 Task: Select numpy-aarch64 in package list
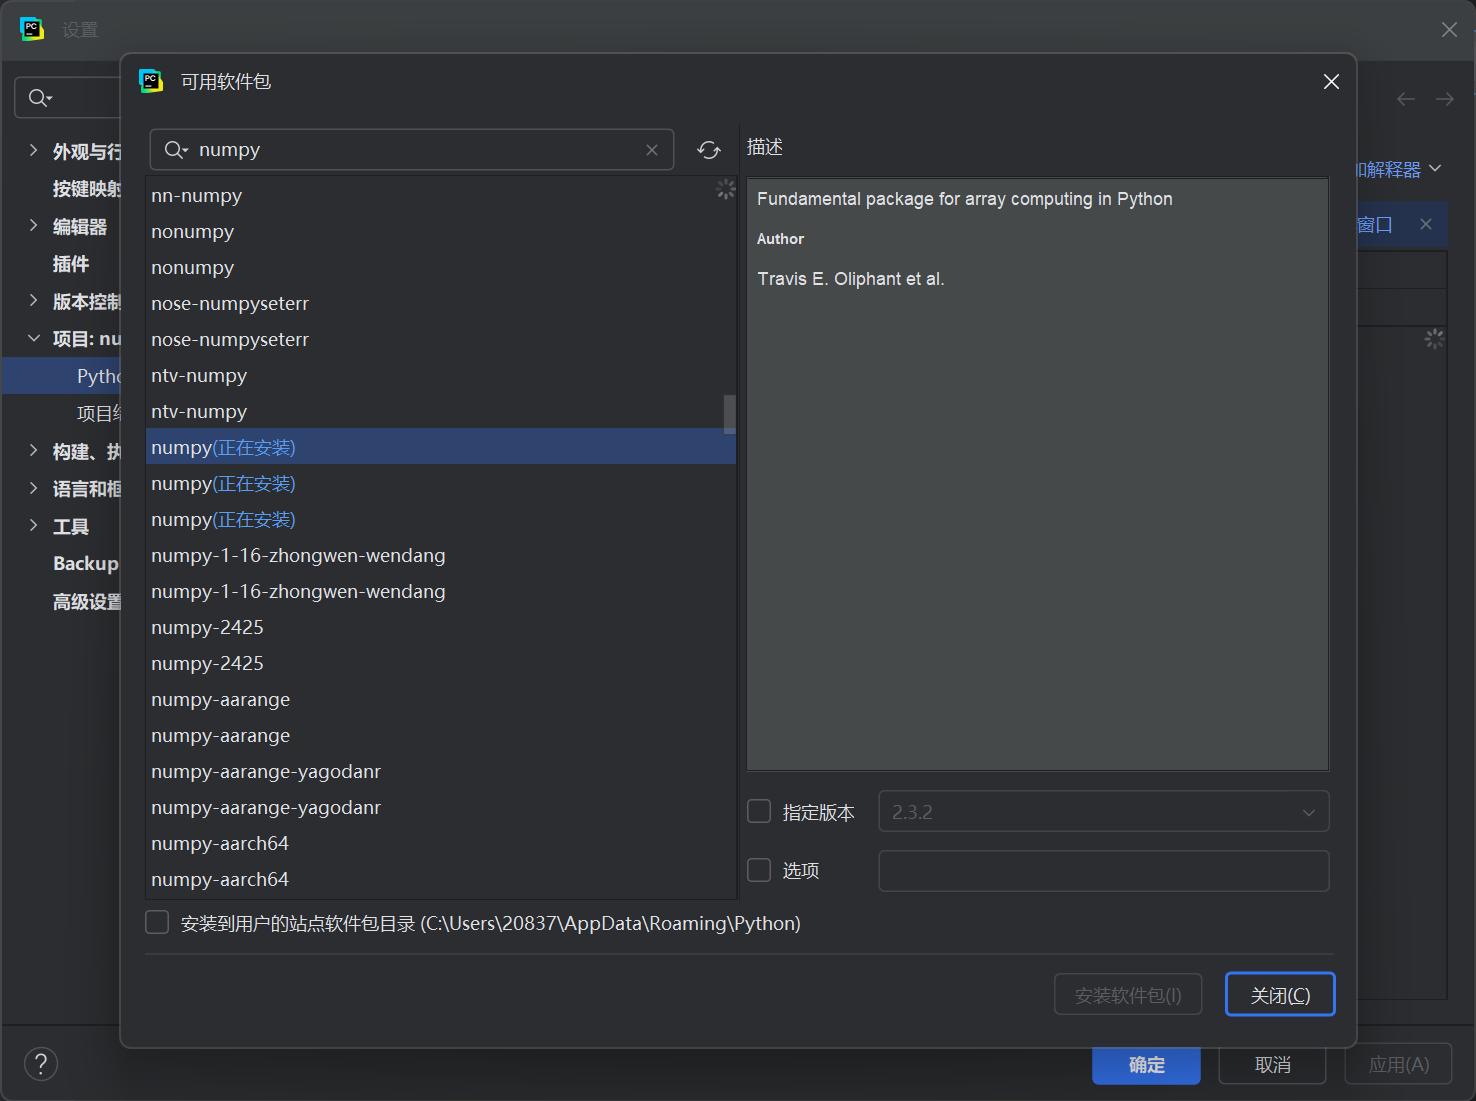220,844
